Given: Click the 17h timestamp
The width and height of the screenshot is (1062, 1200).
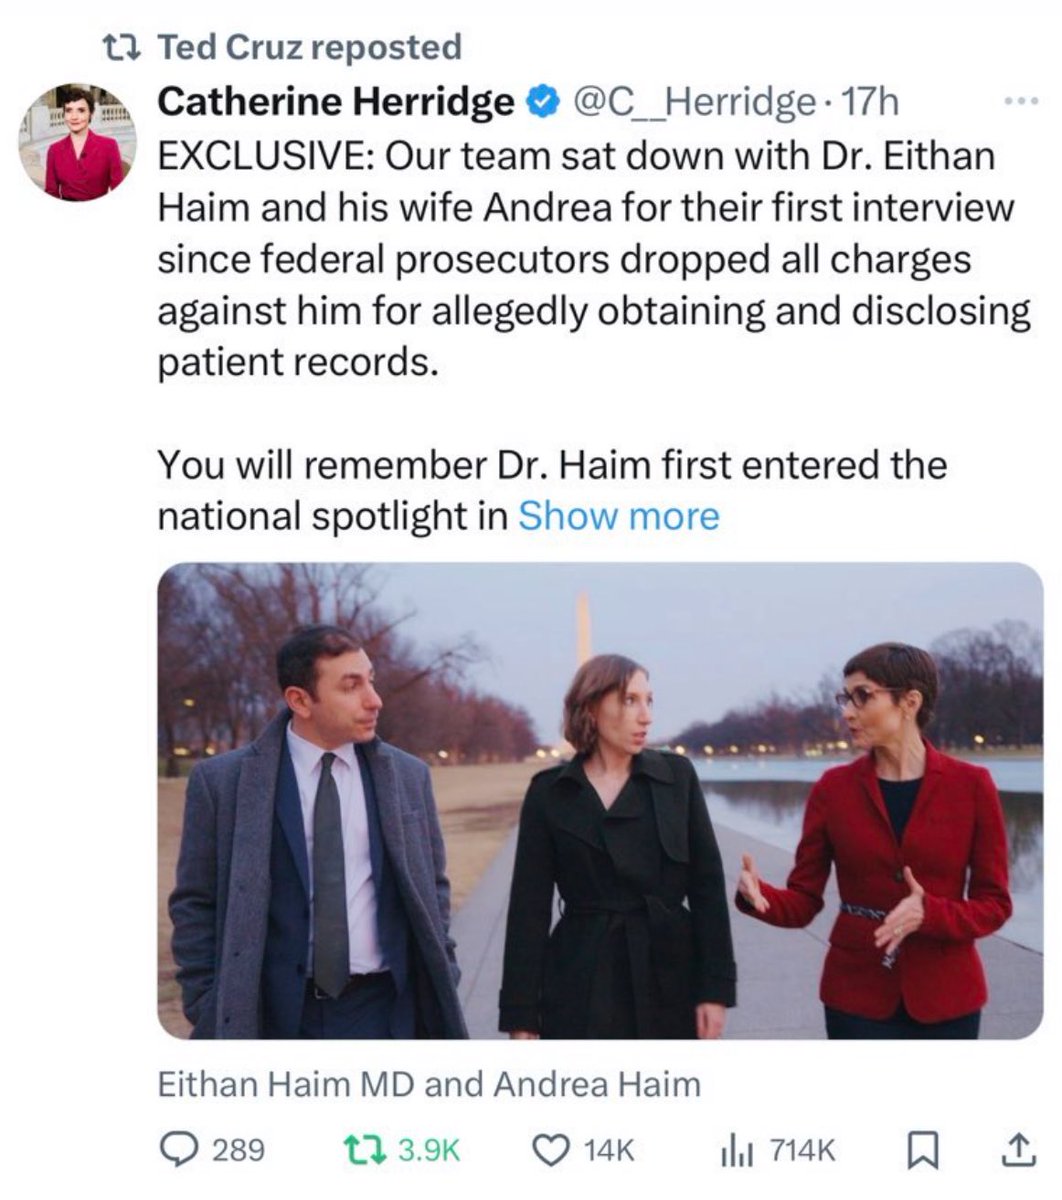Looking at the screenshot, I should [x=872, y=102].
